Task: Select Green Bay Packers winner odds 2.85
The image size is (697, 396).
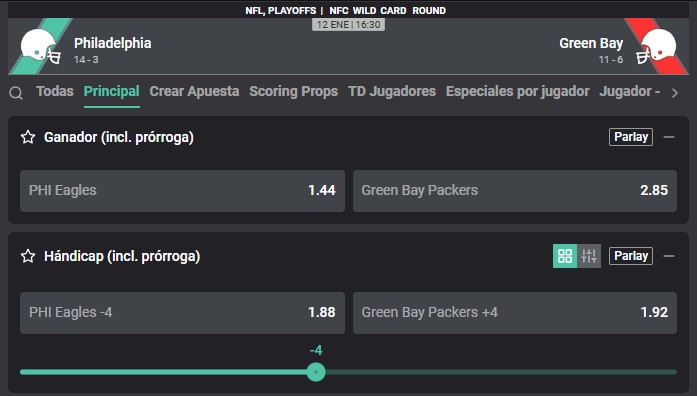Action: click(x=515, y=191)
